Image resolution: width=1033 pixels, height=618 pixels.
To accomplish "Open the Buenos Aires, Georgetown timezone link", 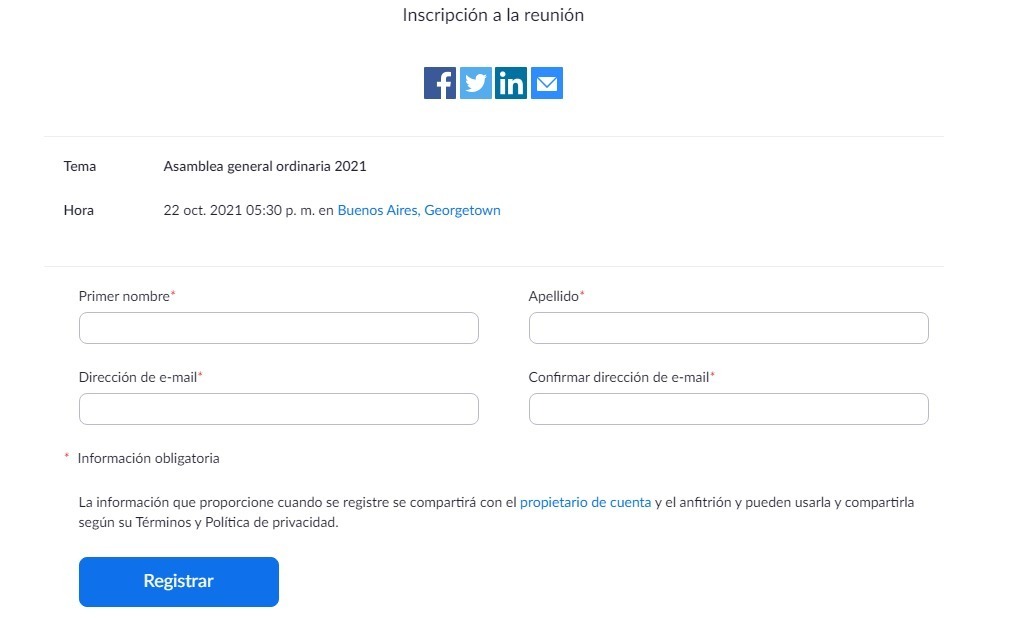I will [419, 210].
